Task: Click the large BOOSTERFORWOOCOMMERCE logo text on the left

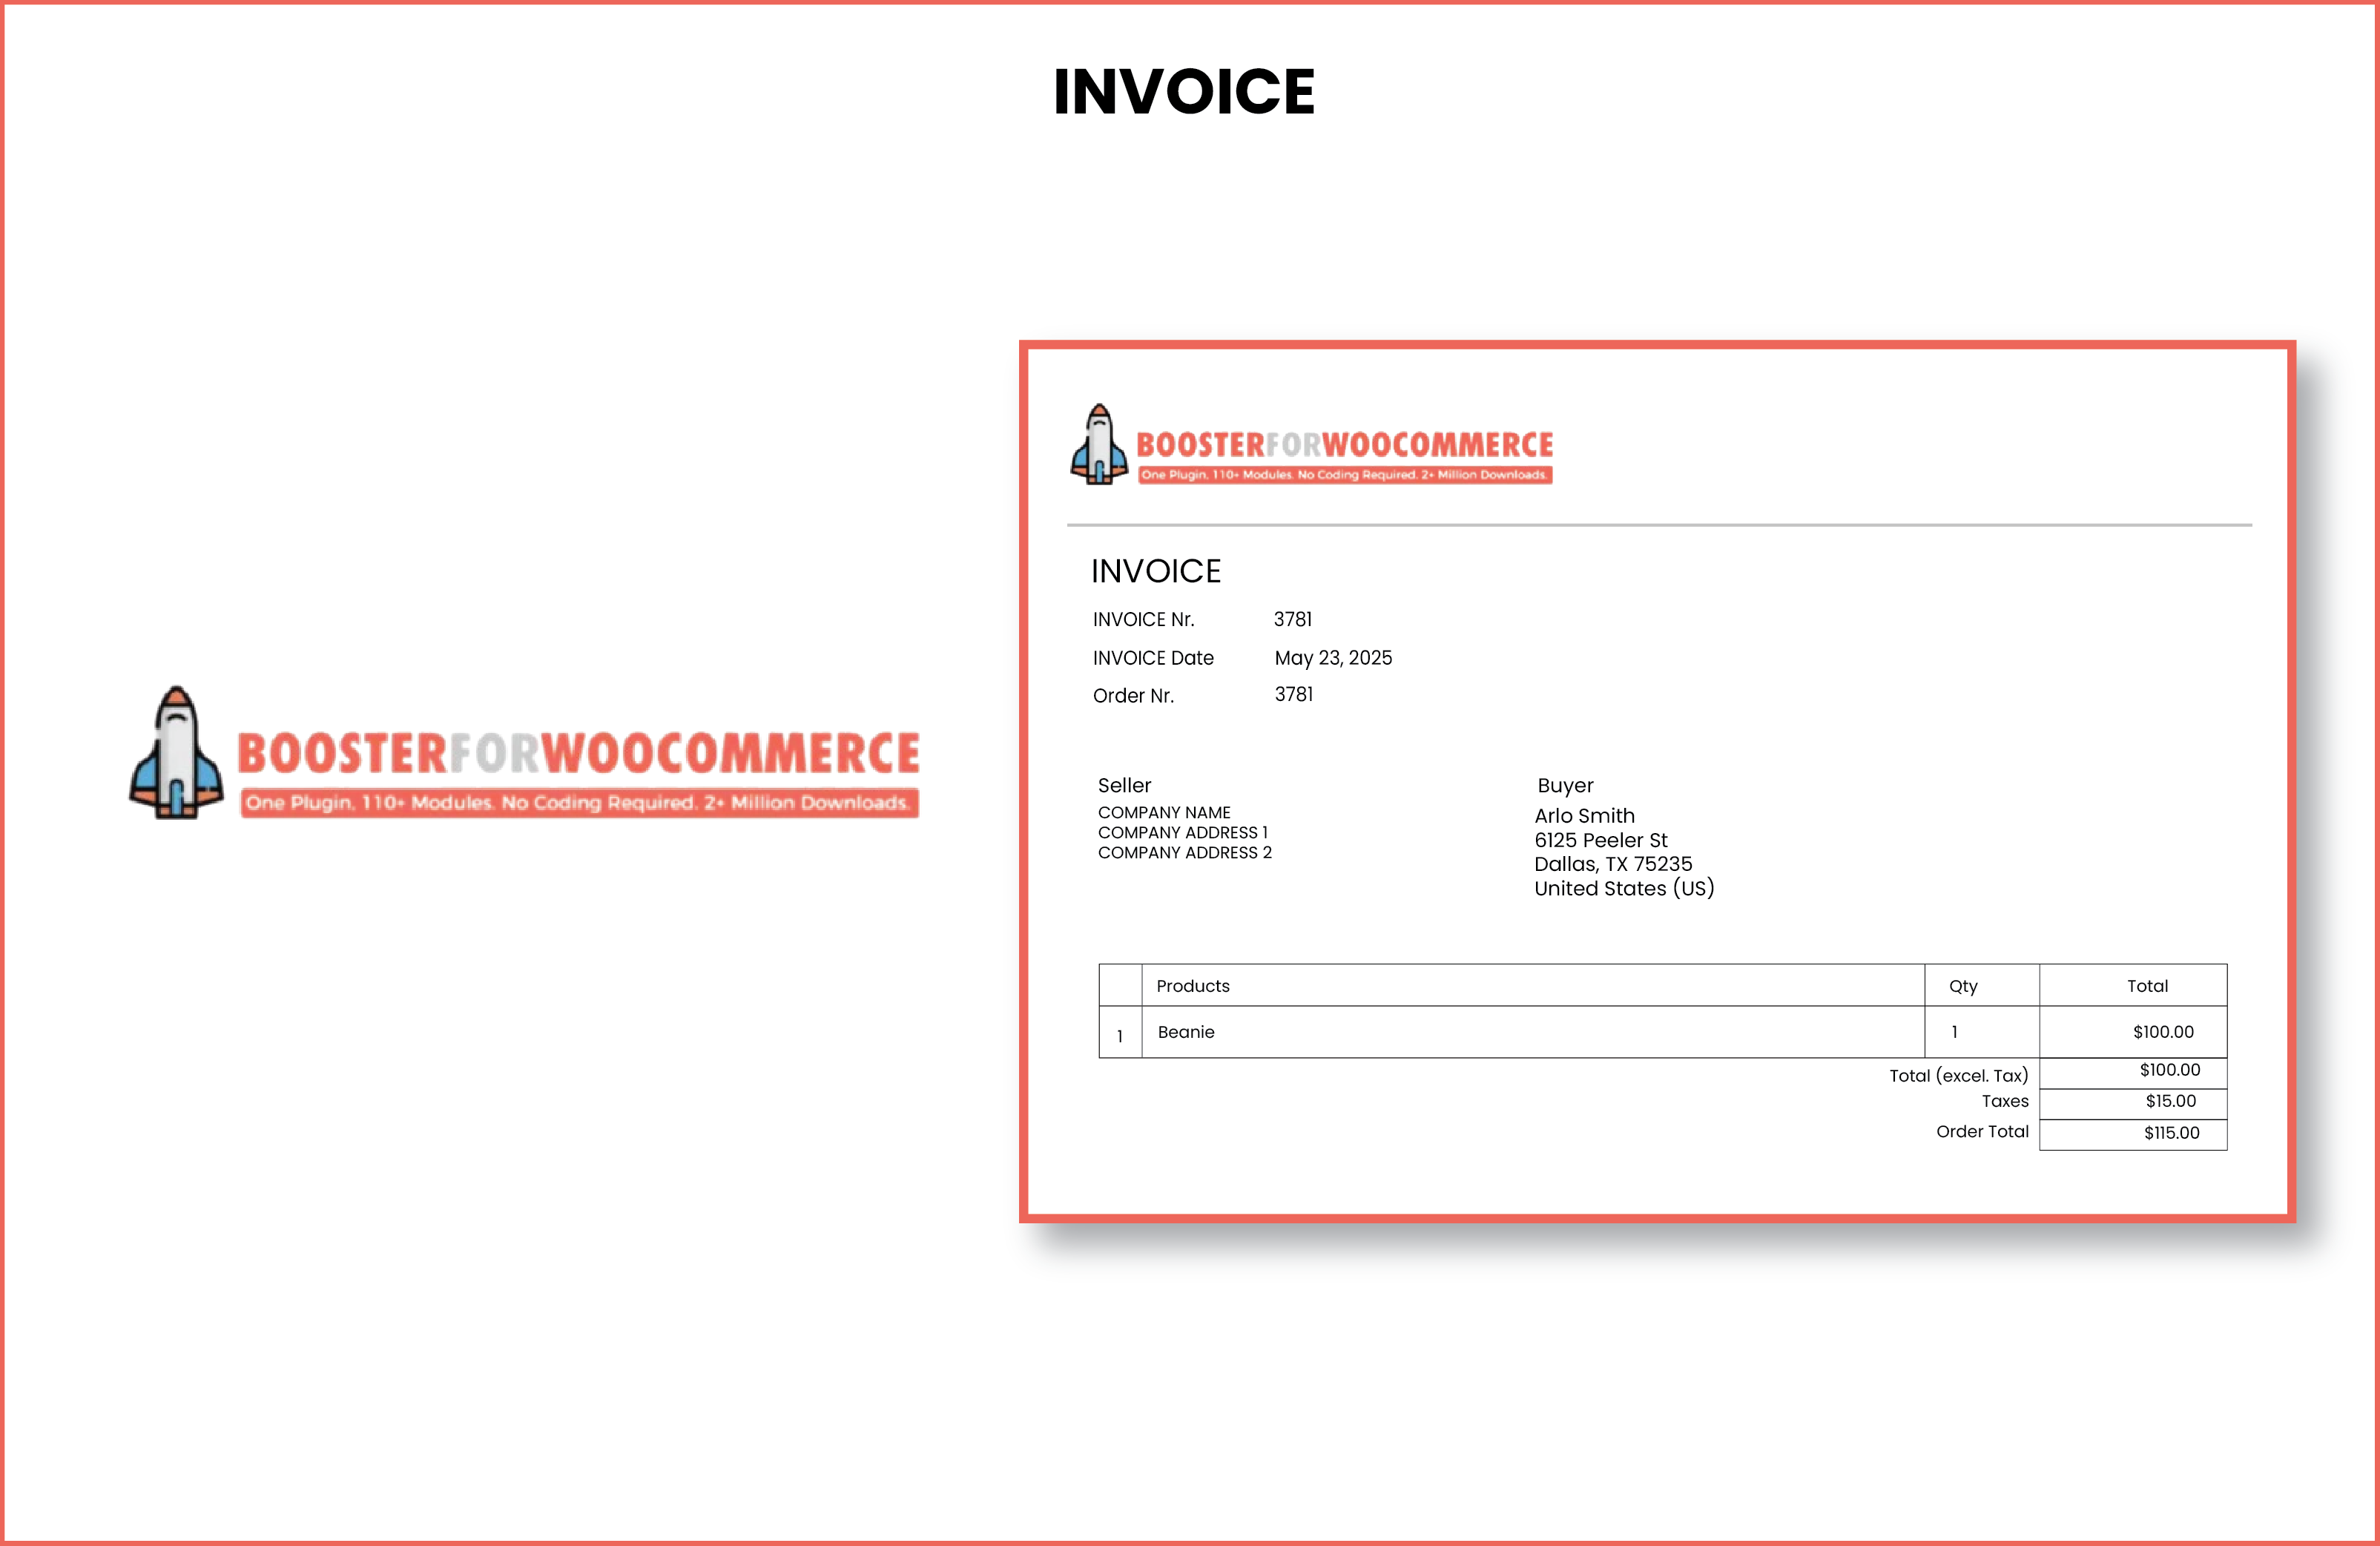Action: tap(578, 753)
